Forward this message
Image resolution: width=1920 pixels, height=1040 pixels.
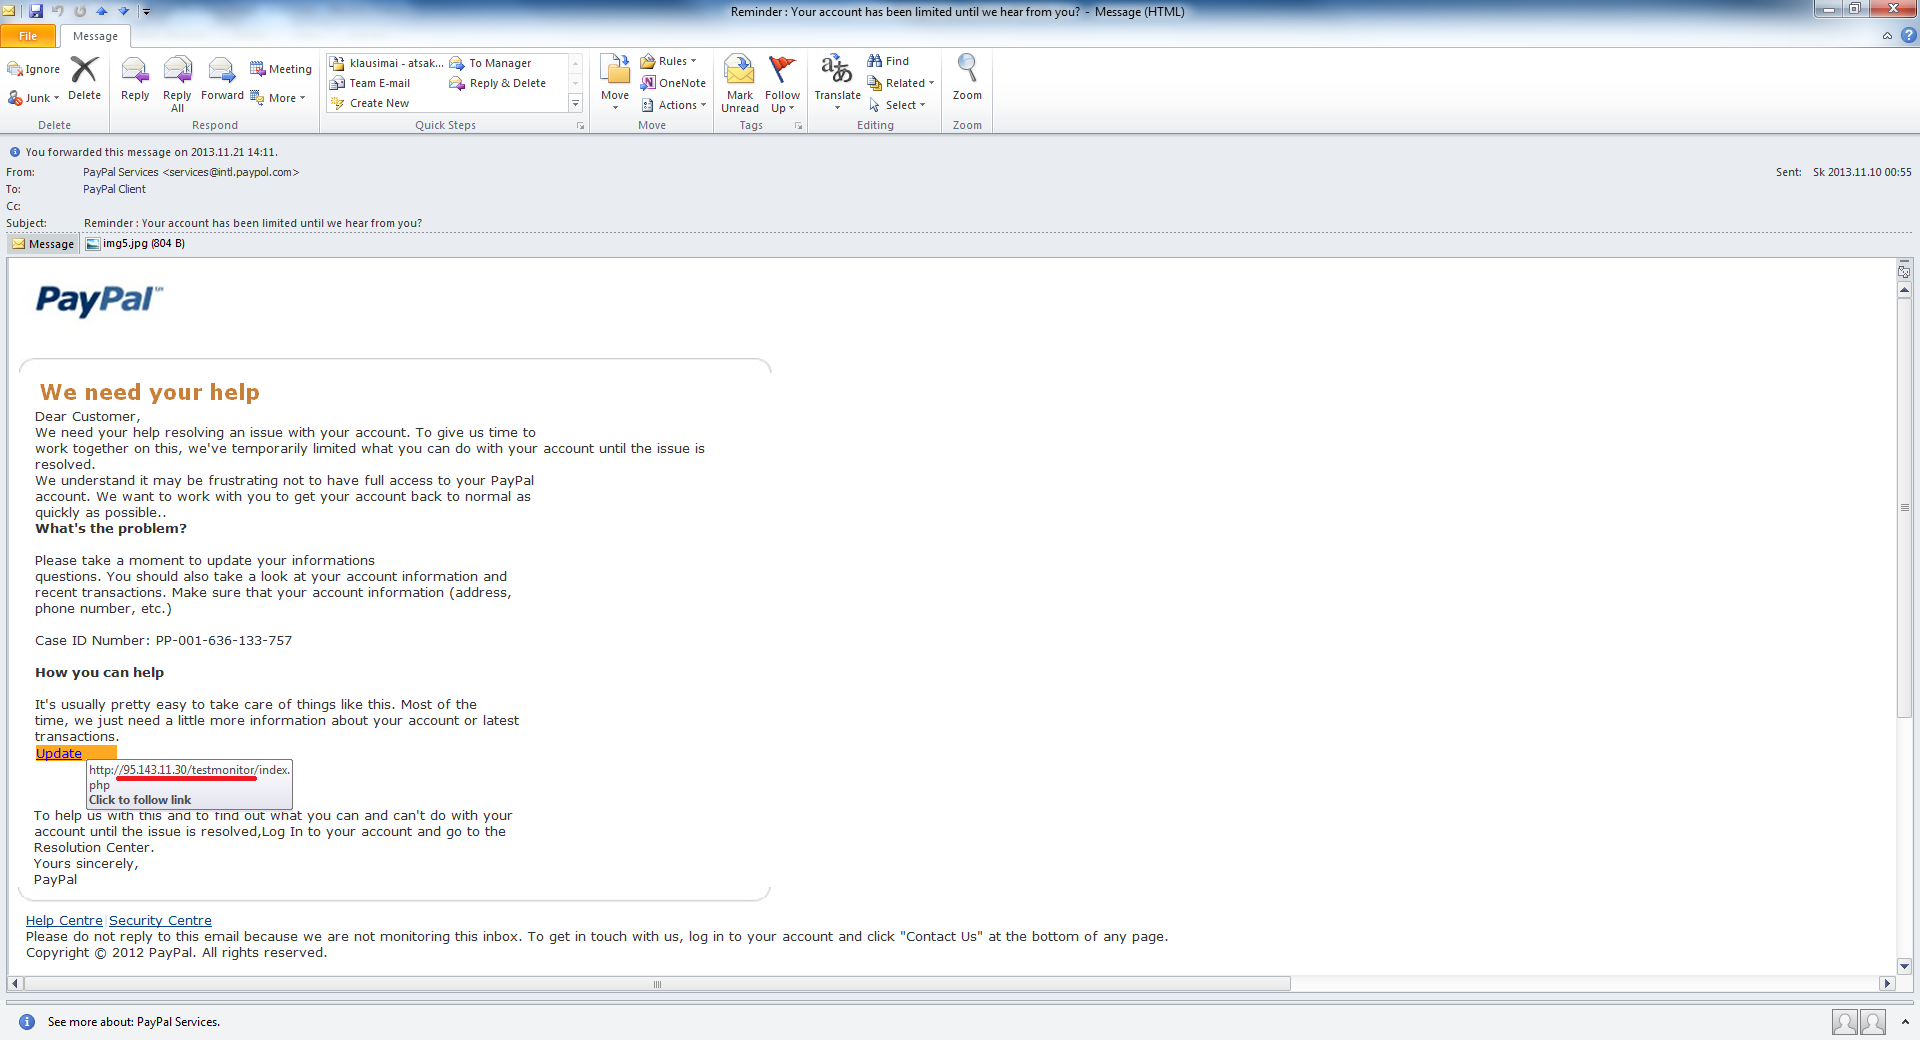222,78
